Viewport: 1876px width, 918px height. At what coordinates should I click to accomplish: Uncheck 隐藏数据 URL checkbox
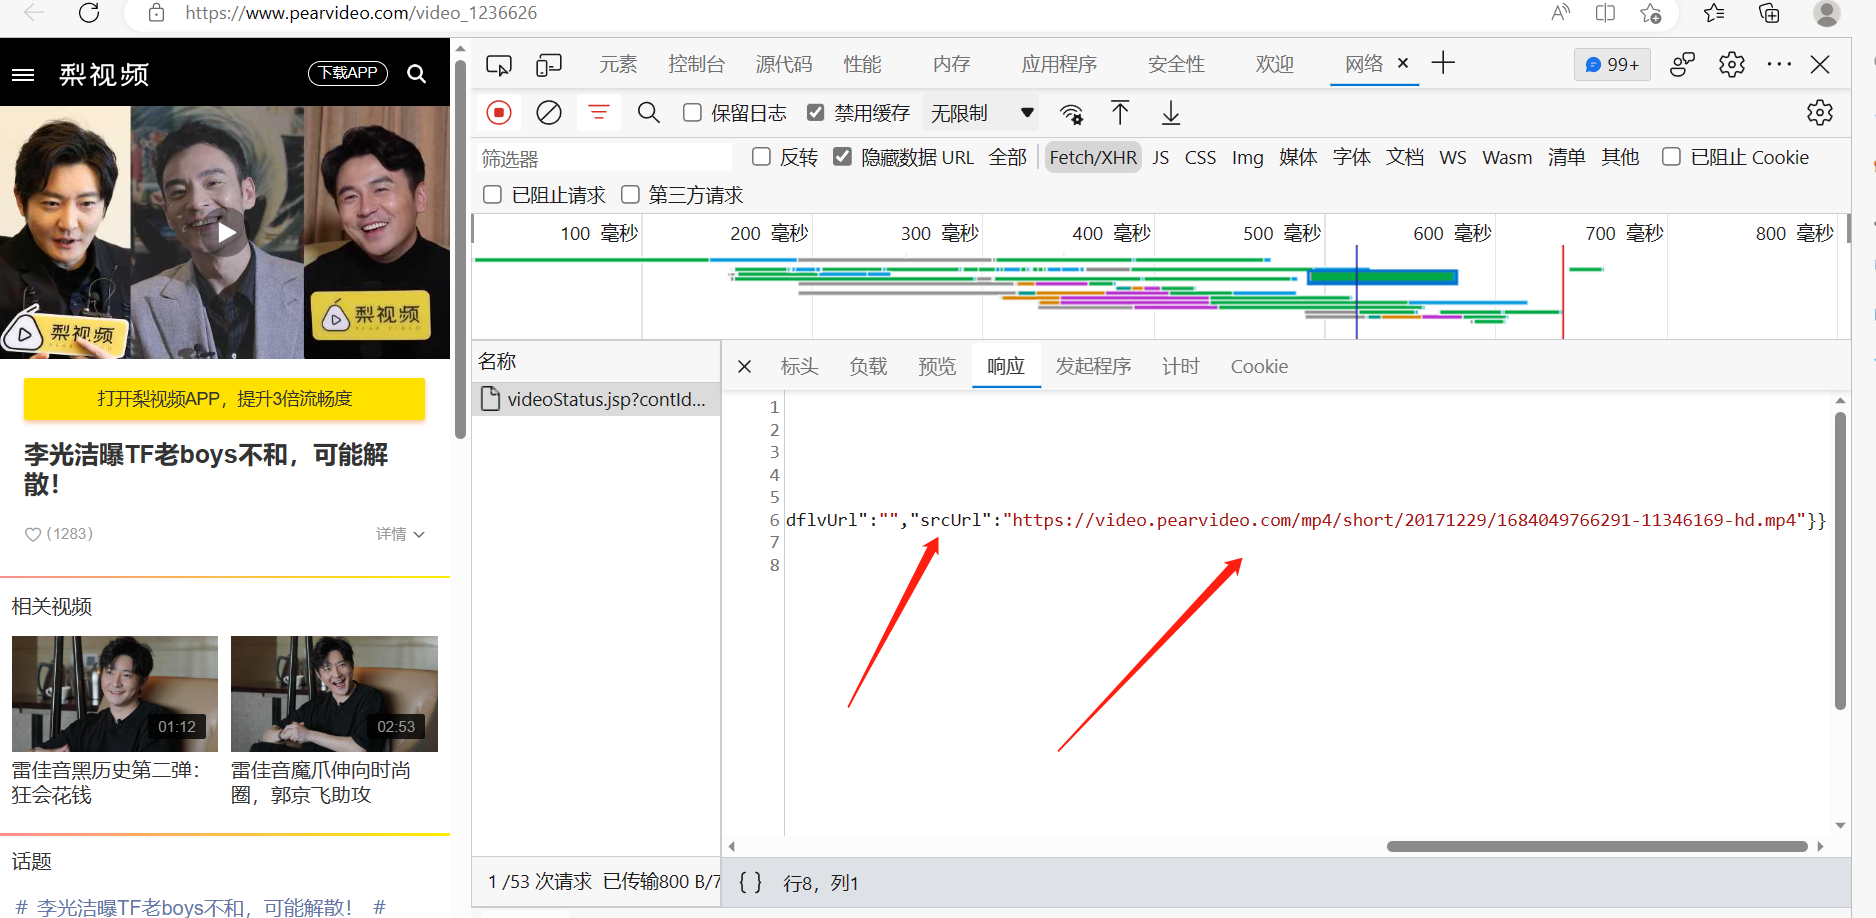[x=843, y=157]
